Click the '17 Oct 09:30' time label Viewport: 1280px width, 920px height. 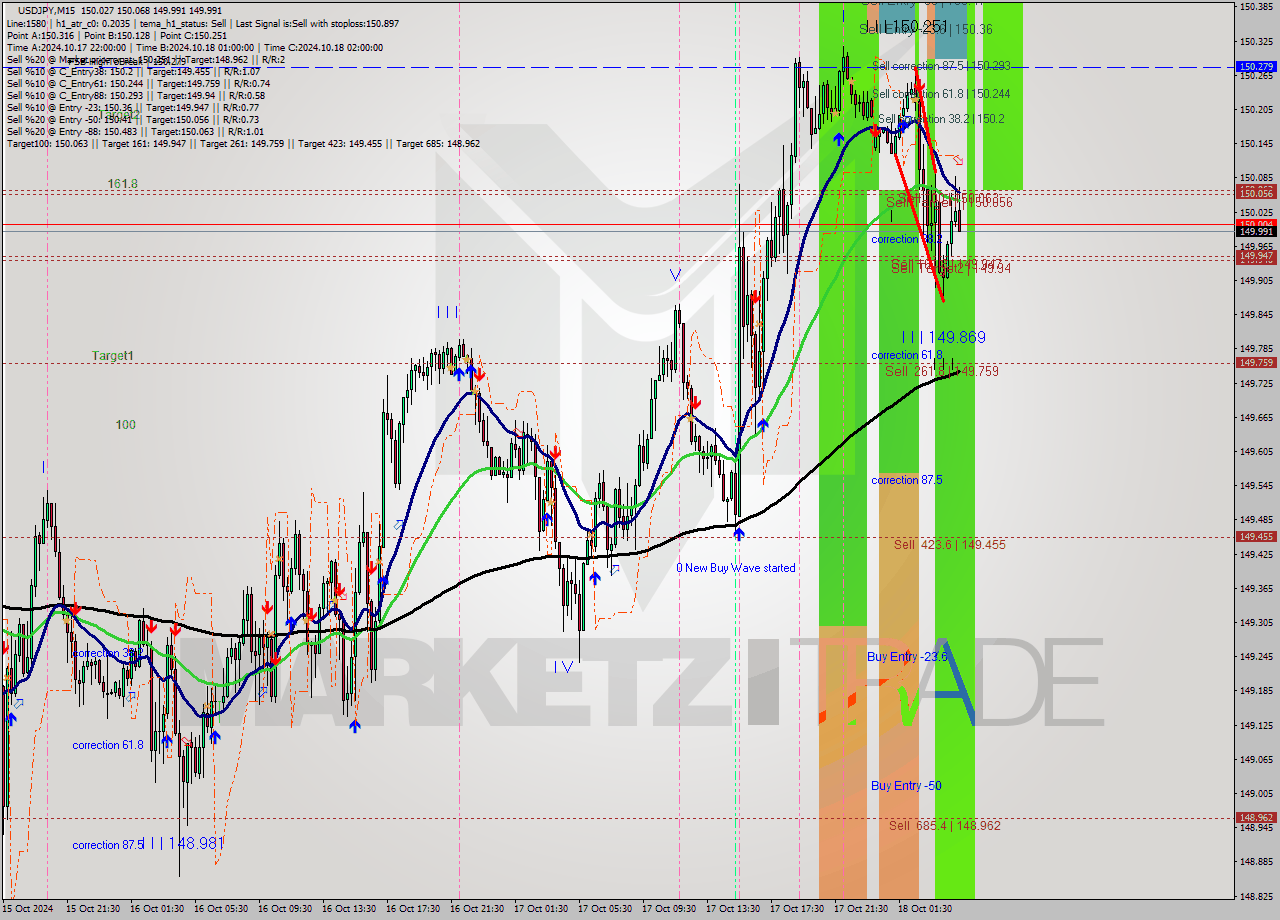pyautogui.click(x=669, y=909)
